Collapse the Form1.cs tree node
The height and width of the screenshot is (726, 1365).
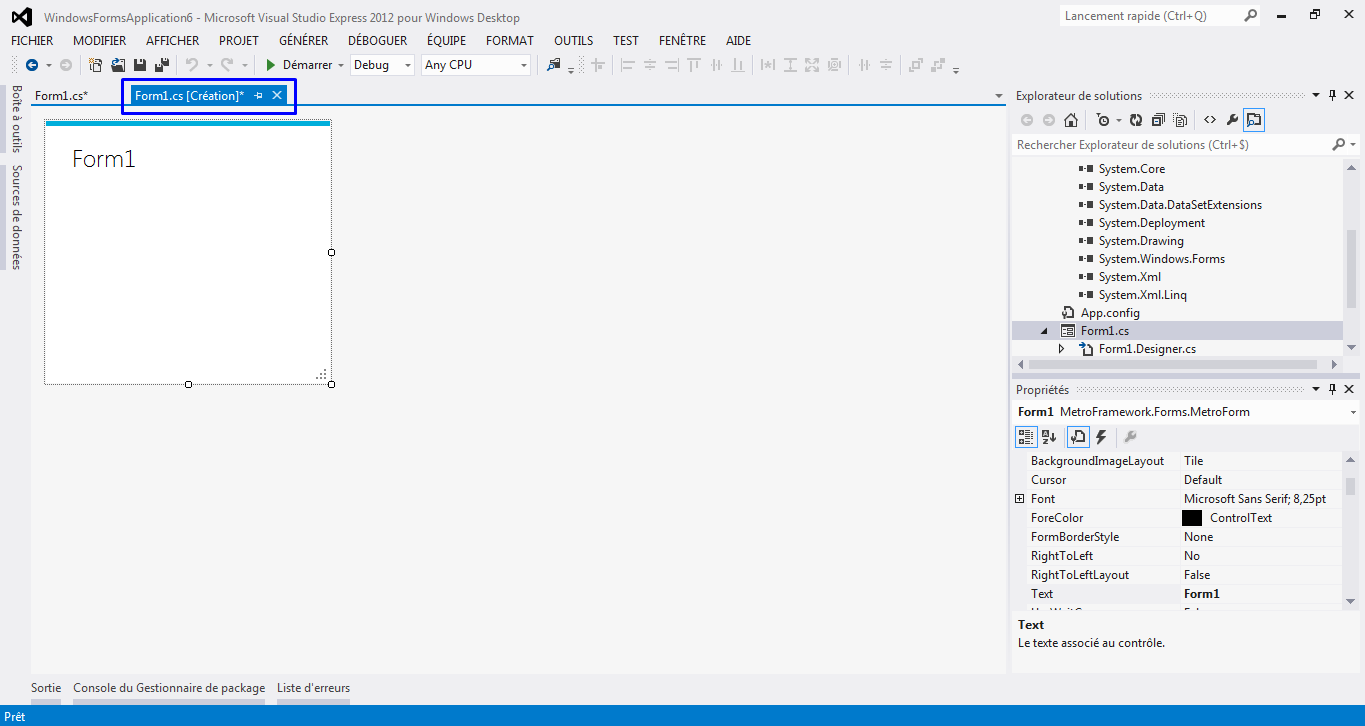pyautogui.click(x=1045, y=331)
